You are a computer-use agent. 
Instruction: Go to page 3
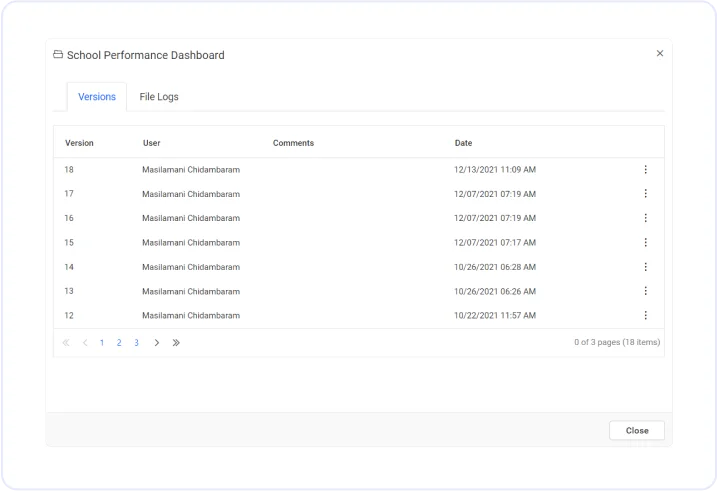tap(136, 342)
